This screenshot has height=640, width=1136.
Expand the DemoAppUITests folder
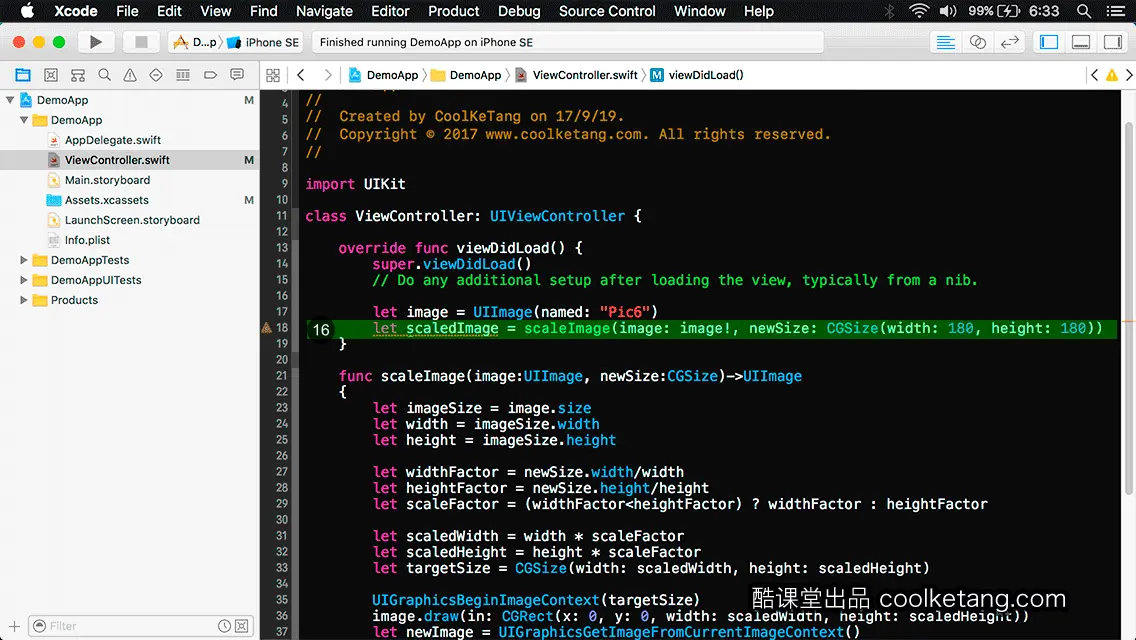[24, 280]
